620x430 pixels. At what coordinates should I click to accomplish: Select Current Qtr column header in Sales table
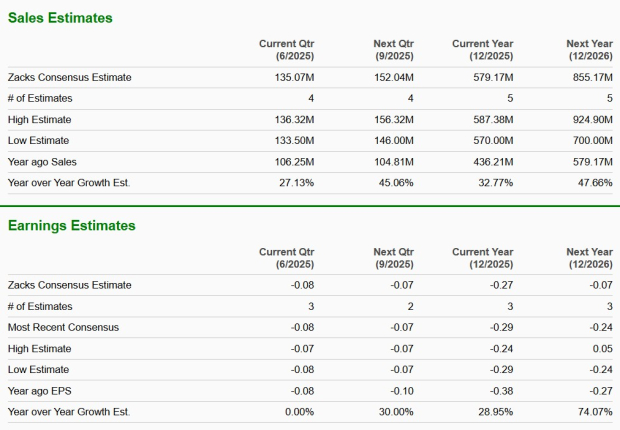click(x=286, y=50)
